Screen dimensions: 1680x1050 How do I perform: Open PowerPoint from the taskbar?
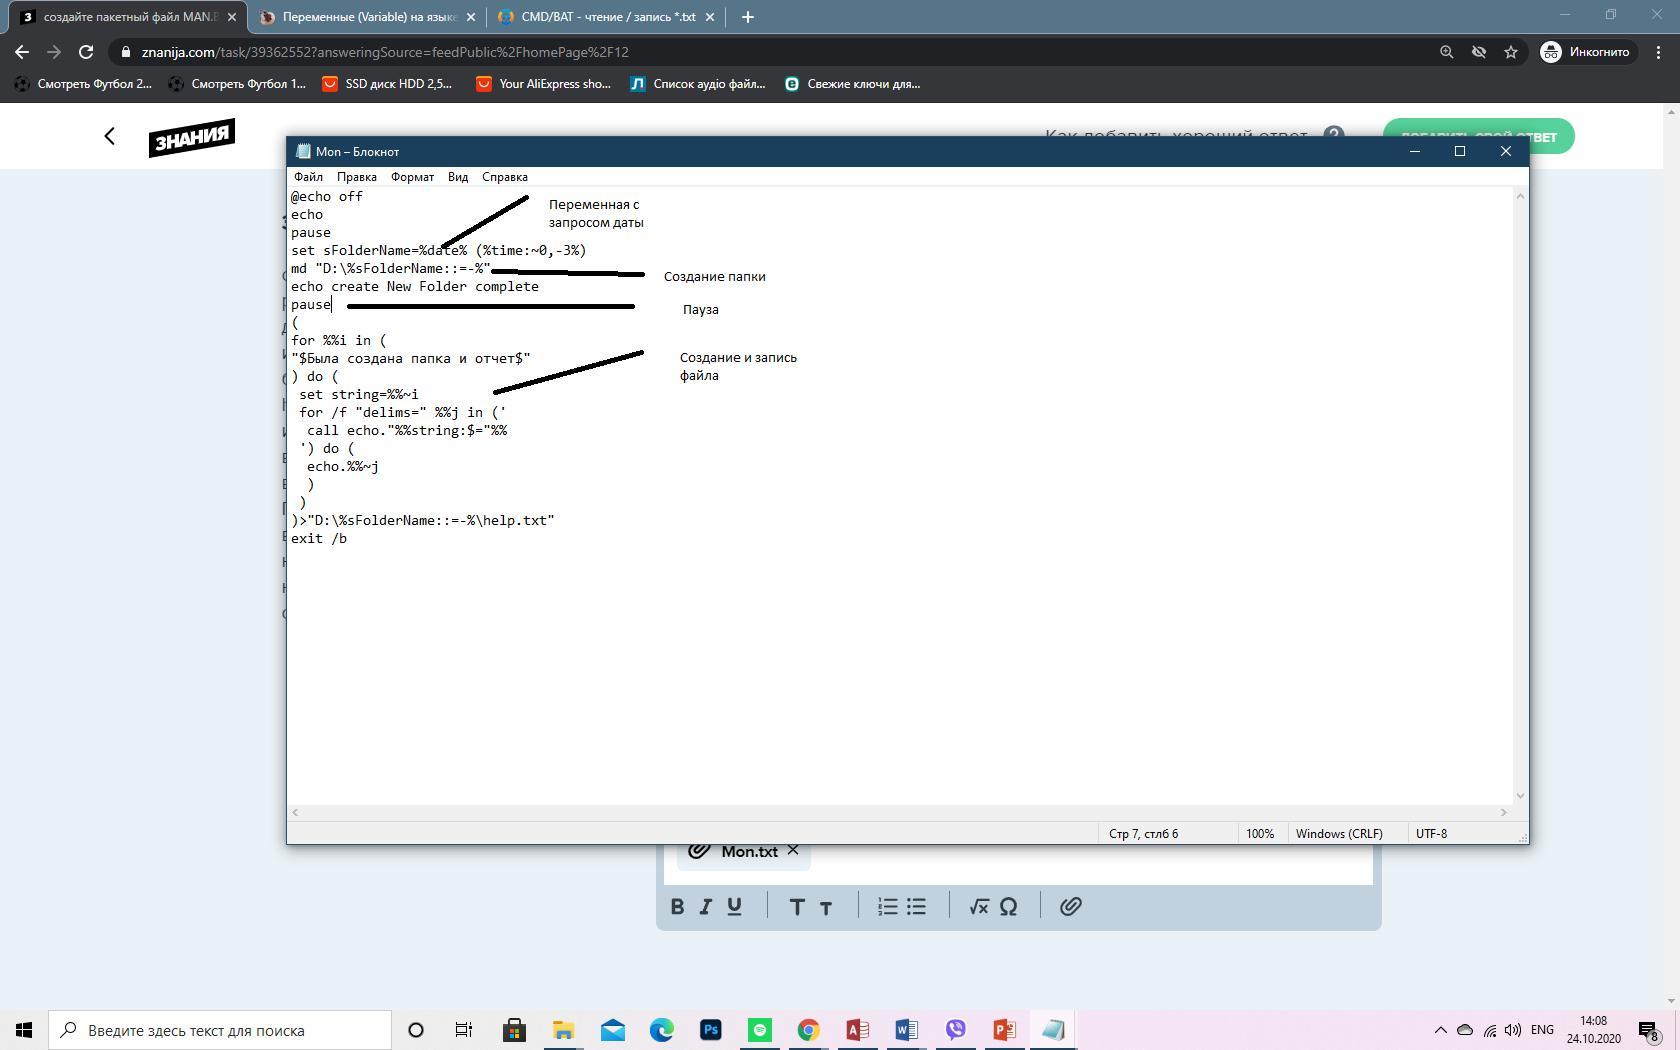point(1004,1030)
